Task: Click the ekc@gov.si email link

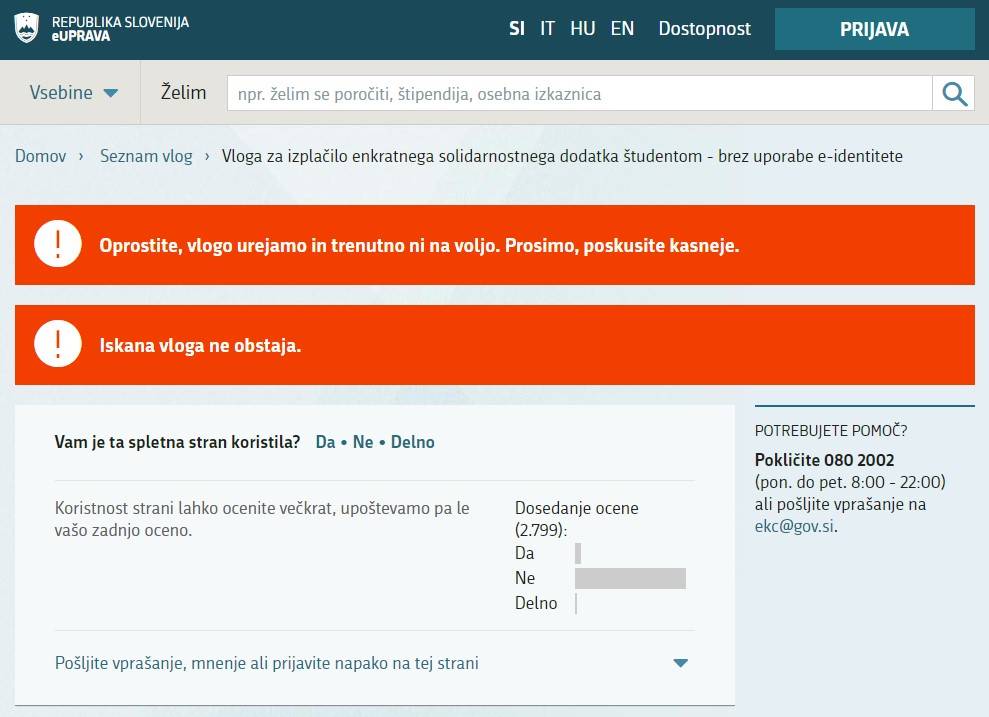Action: [x=794, y=526]
